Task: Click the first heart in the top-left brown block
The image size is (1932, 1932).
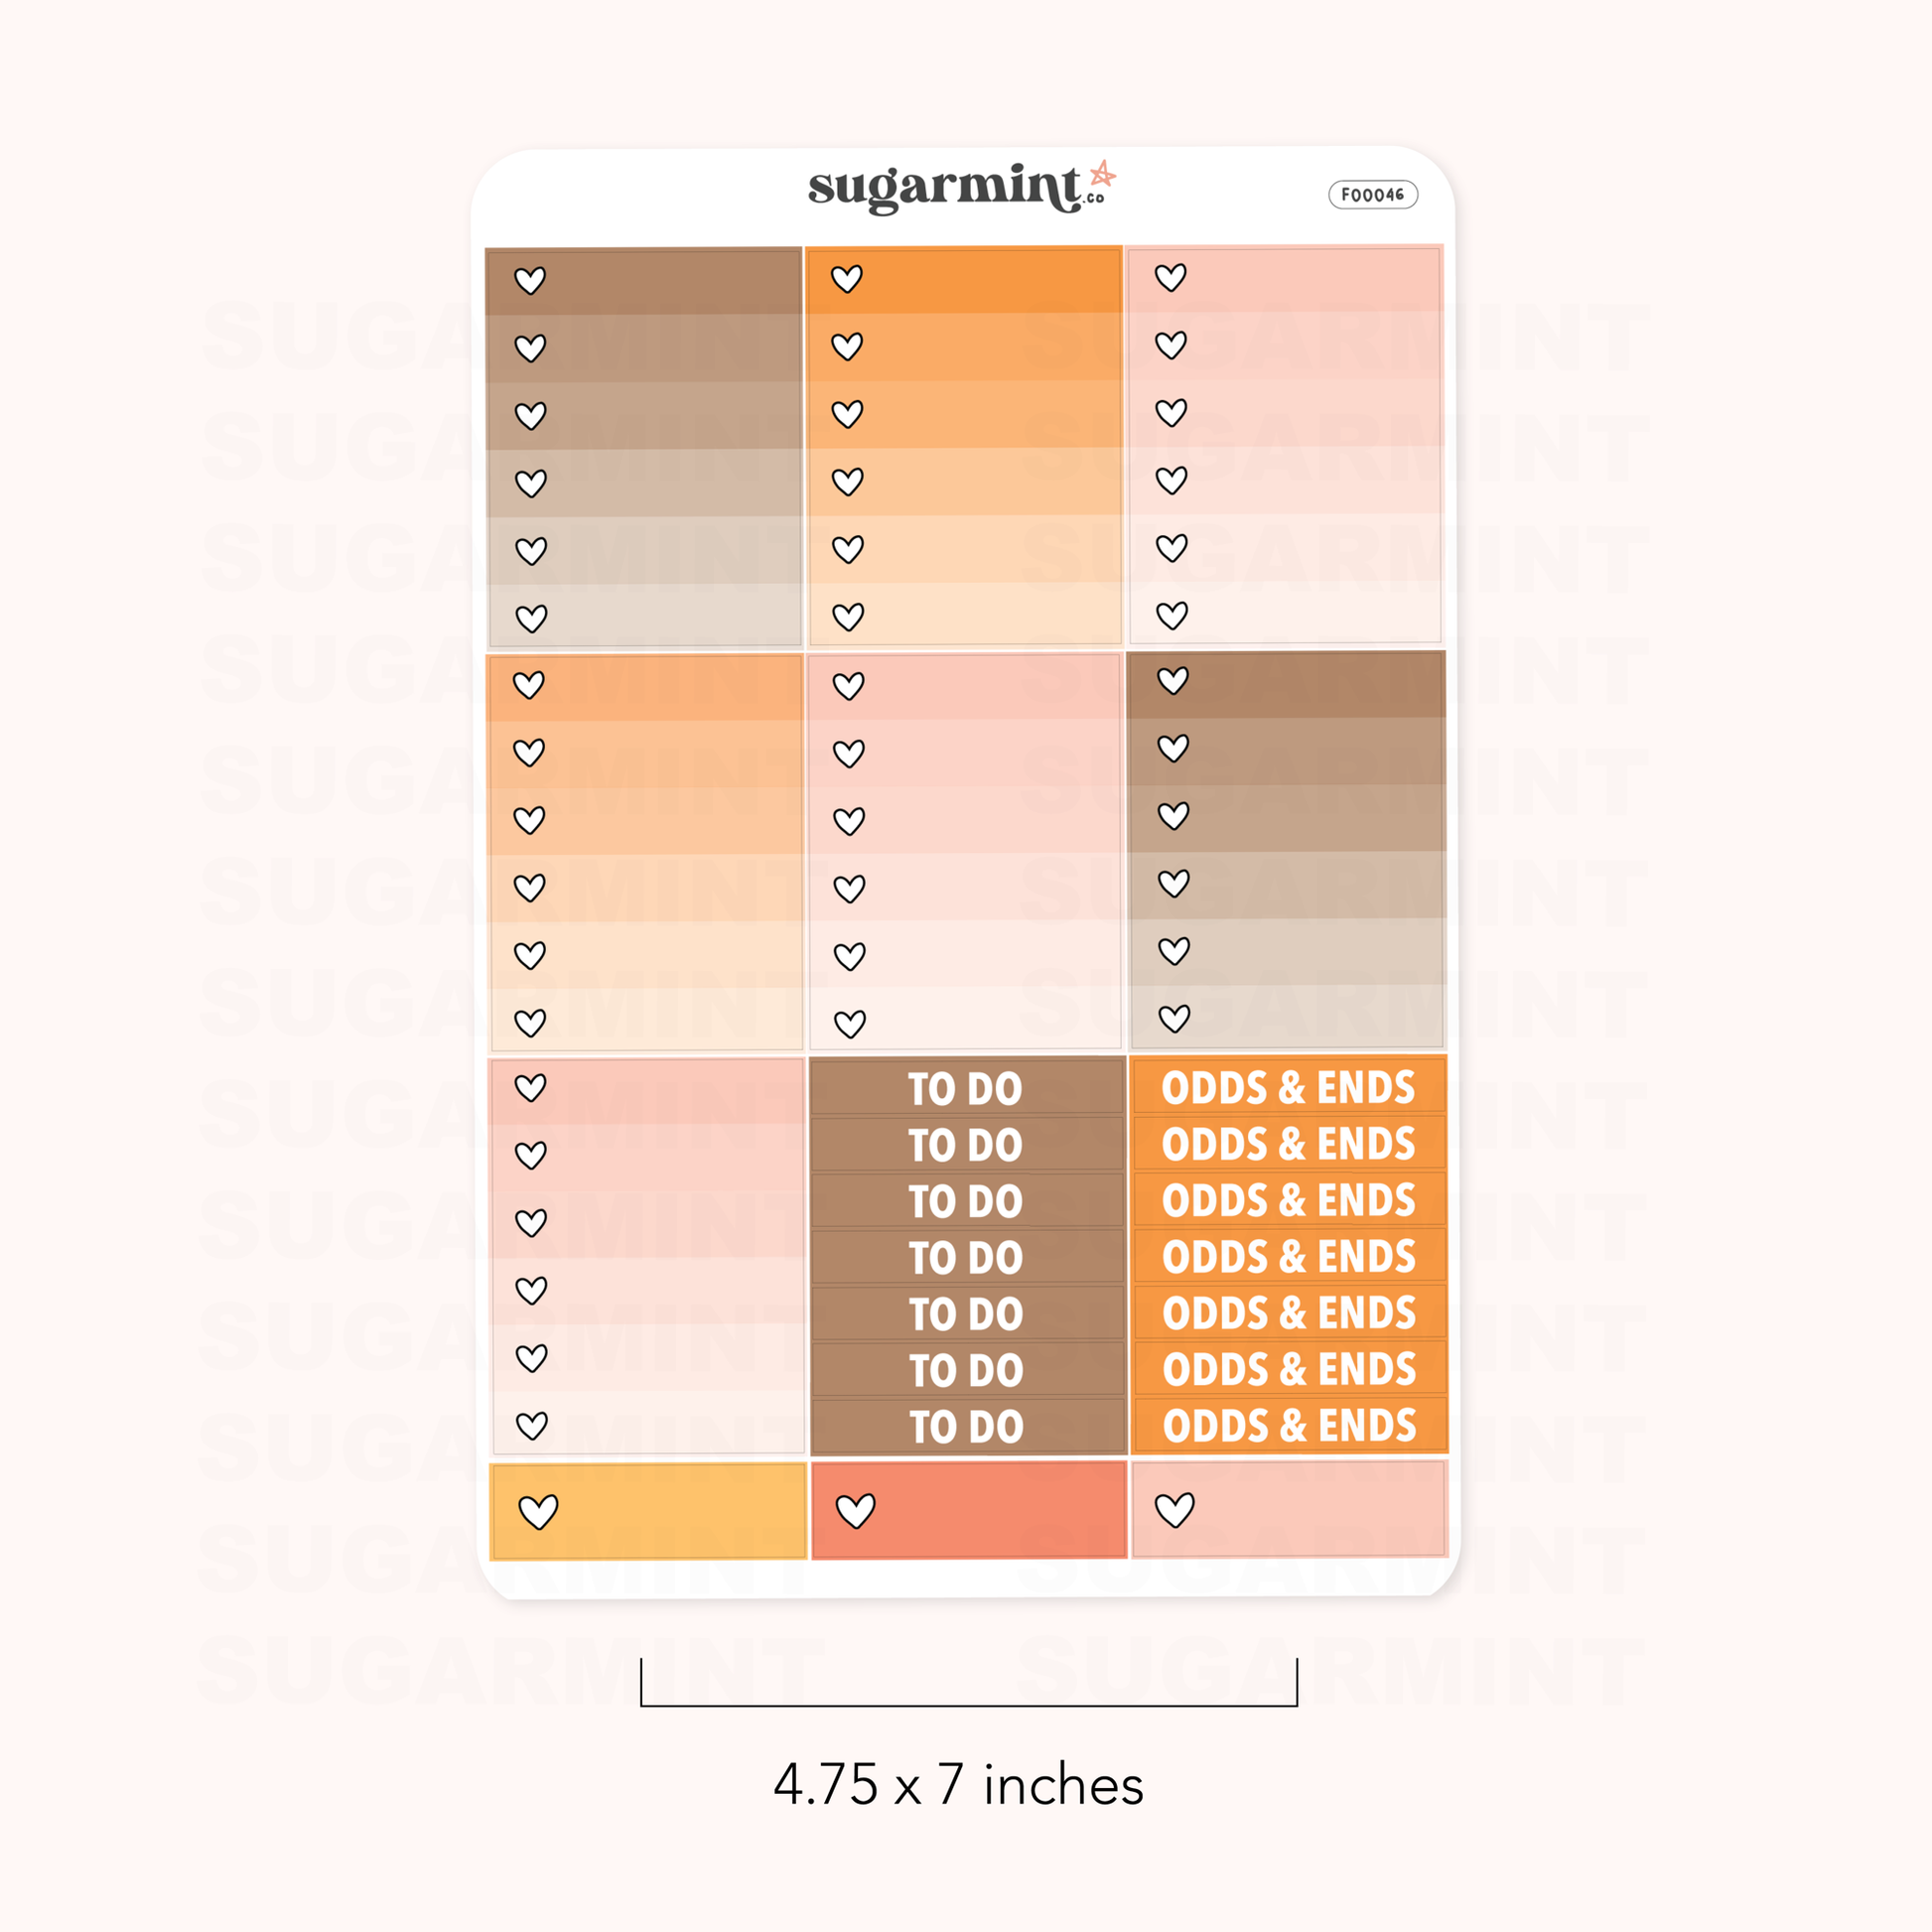Action: [x=530, y=280]
